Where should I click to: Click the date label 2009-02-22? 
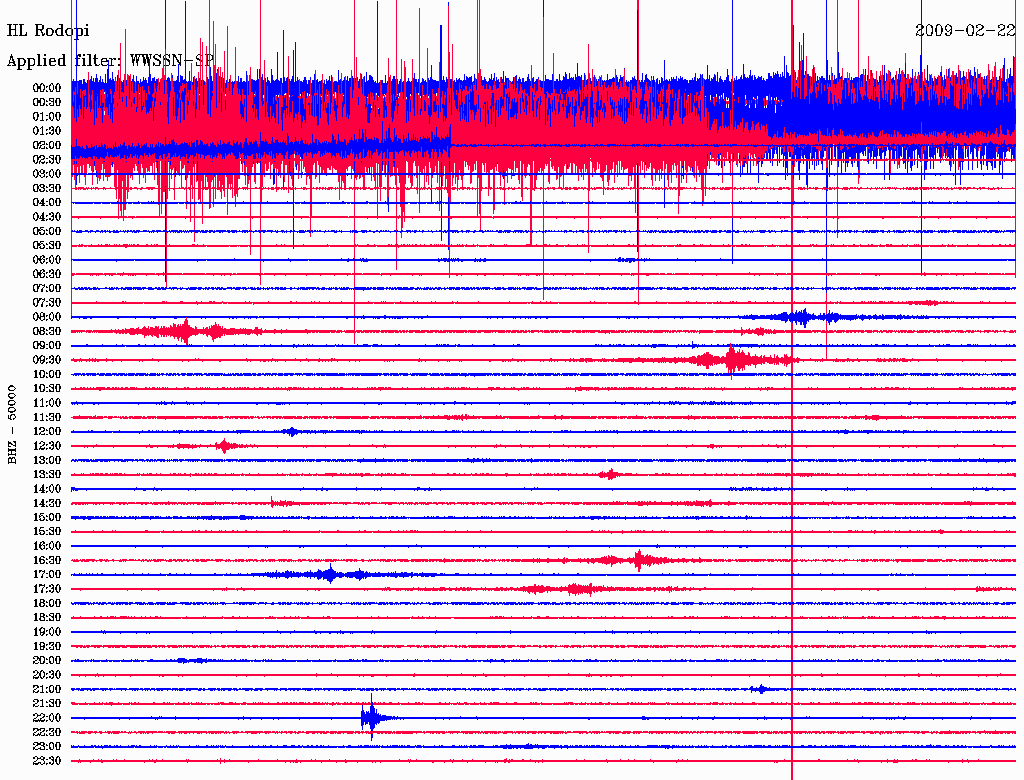pos(965,30)
